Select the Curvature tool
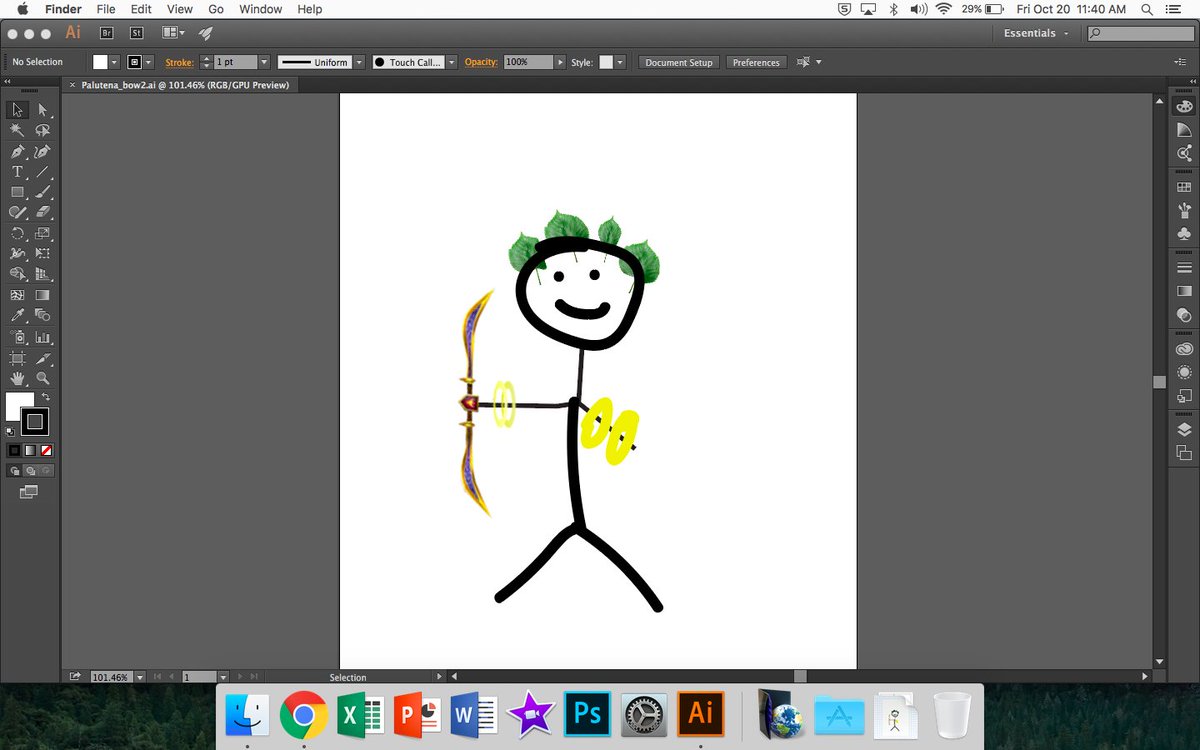The height and width of the screenshot is (750, 1200). click(43, 152)
